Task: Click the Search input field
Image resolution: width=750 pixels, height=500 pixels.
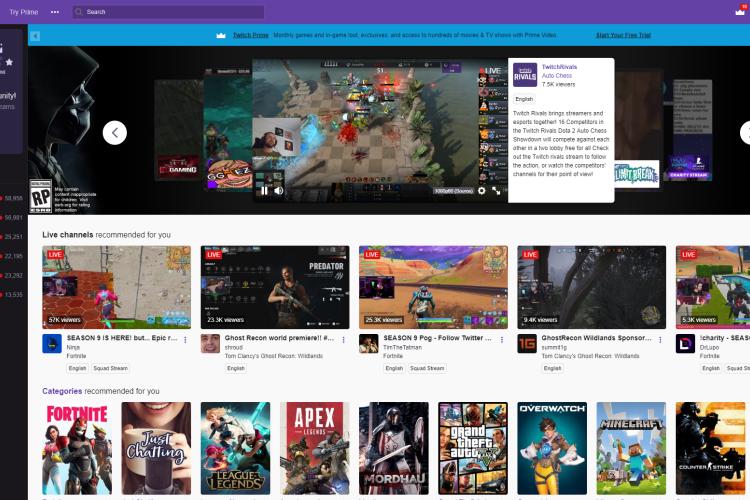Action: [x=168, y=12]
